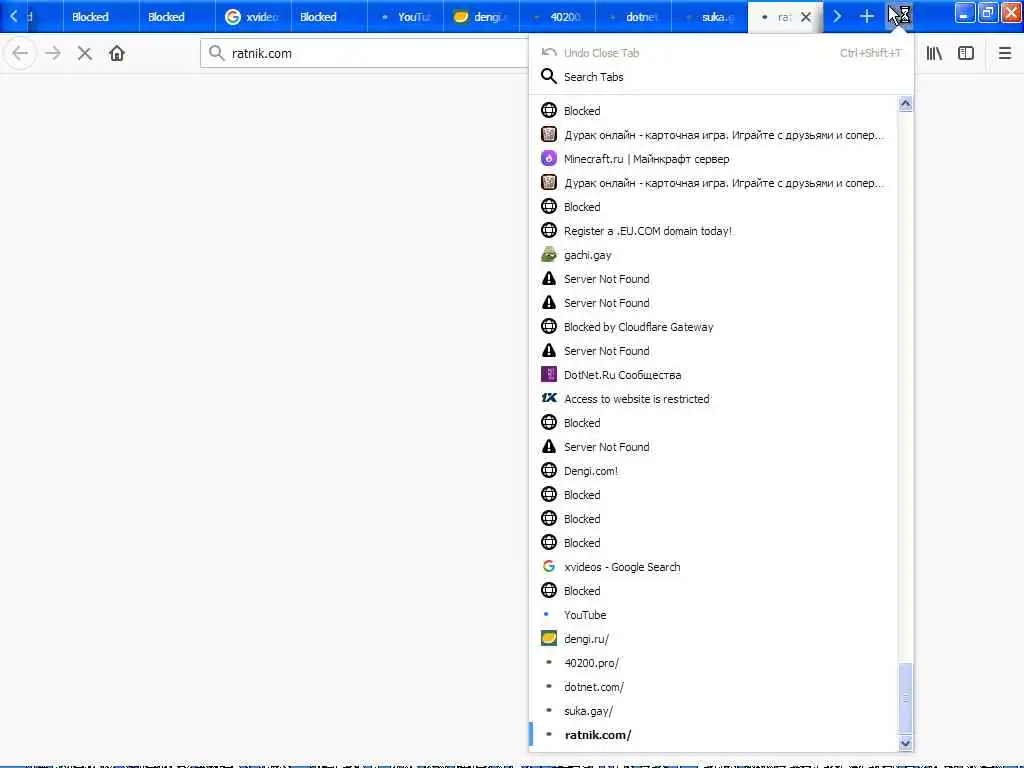Open the home page button
The height and width of the screenshot is (768, 1024).
pos(117,53)
